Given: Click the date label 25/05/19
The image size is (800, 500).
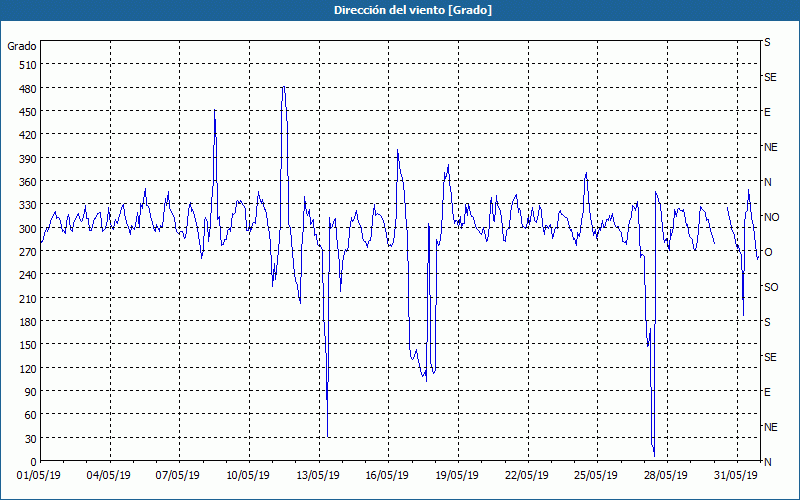Looking at the screenshot, I should (x=596, y=476).
